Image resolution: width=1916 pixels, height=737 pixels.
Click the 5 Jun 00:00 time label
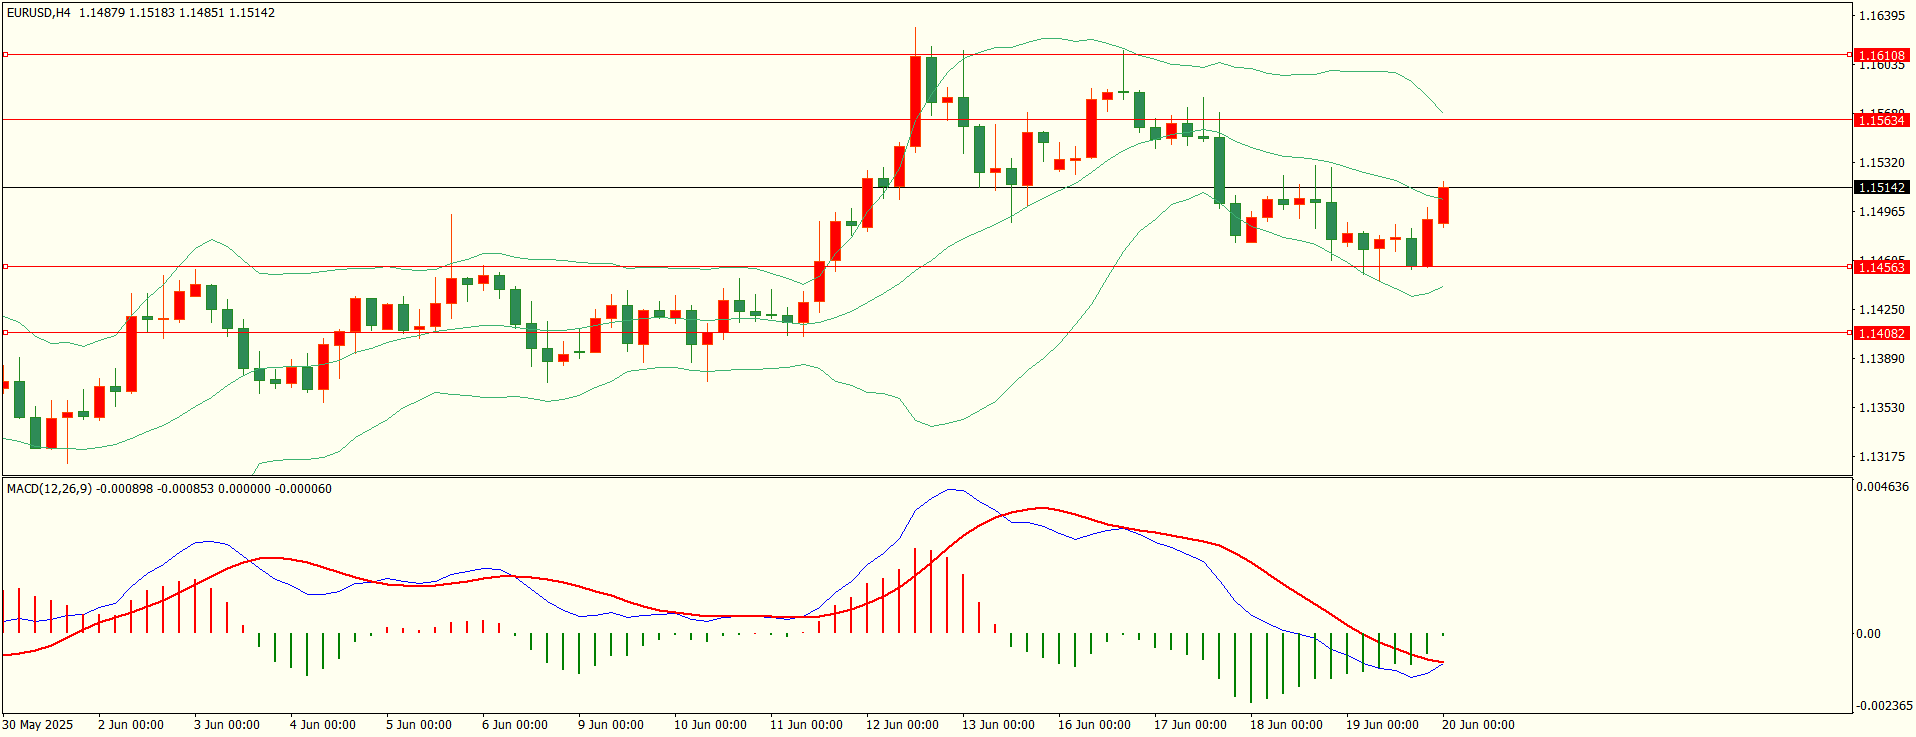click(x=419, y=725)
